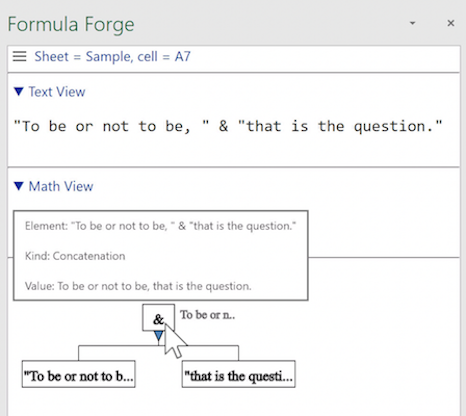Click the Math View heading label
This screenshot has width=466, height=416.
(61, 186)
